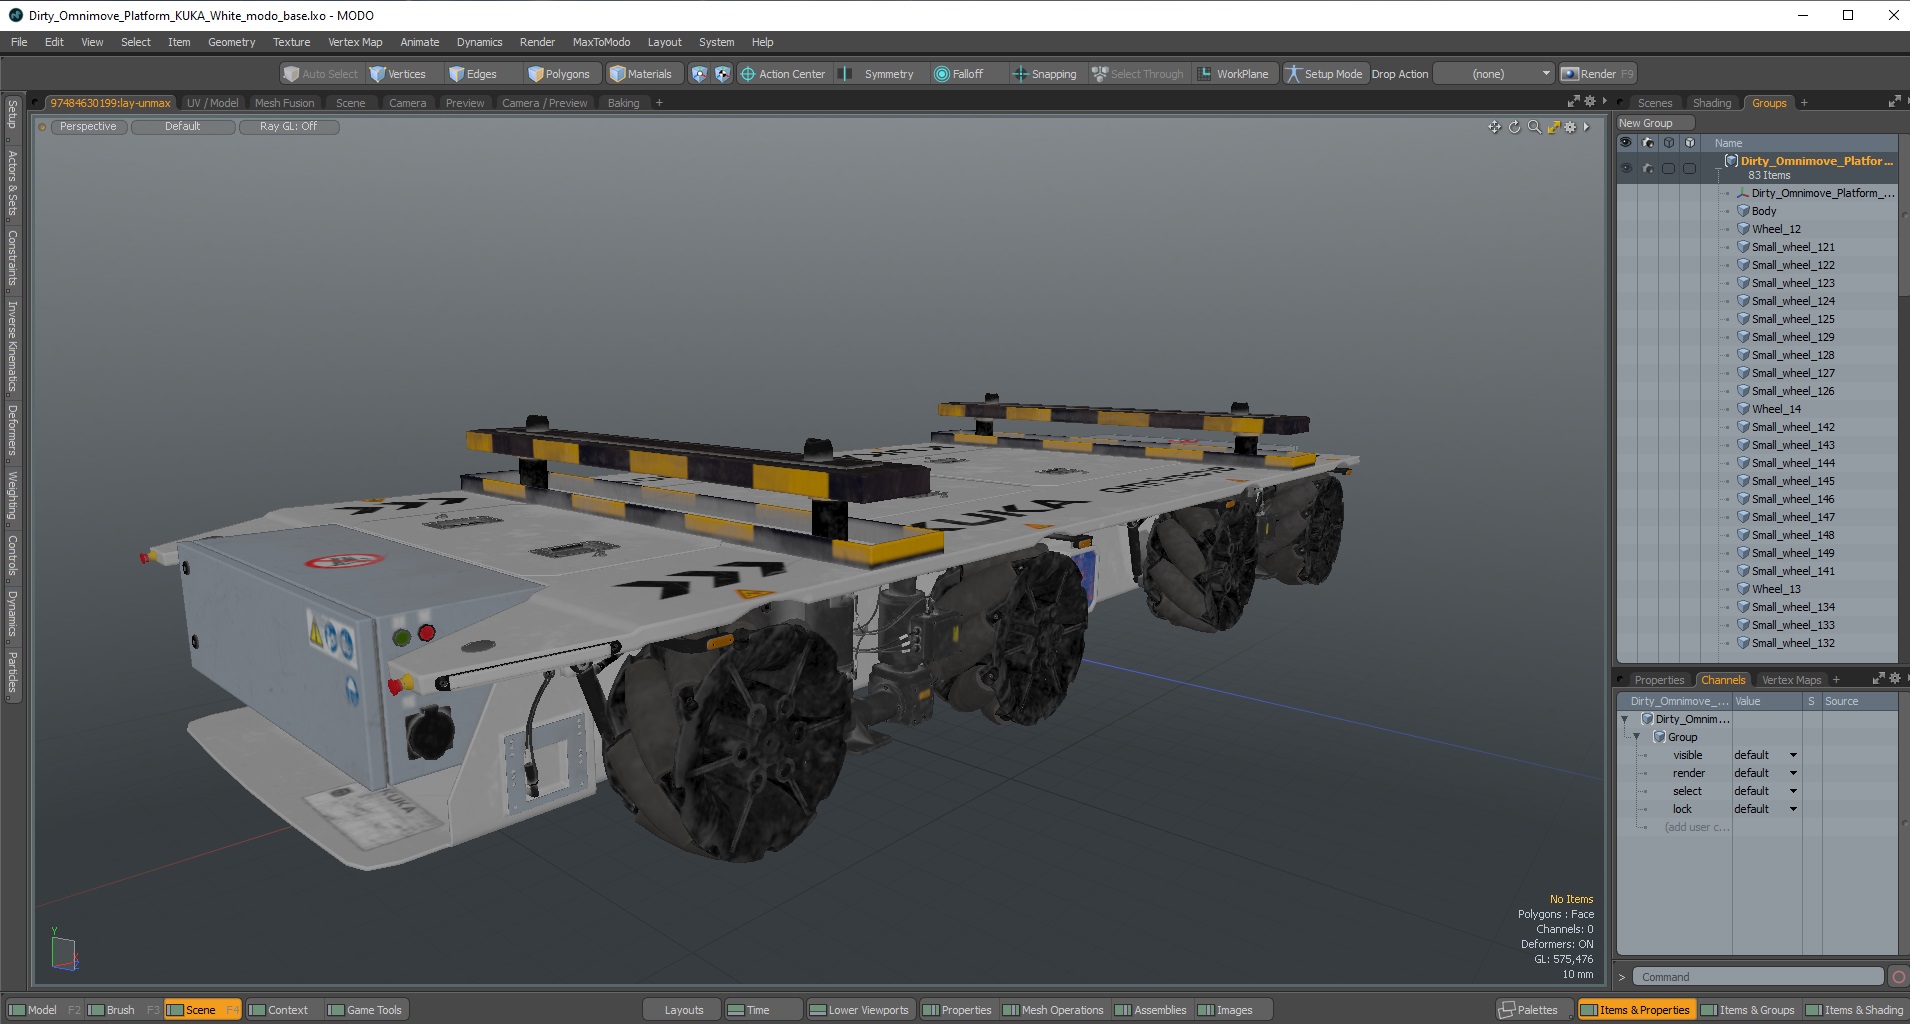The width and height of the screenshot is (1910, 1024).
Task: Toggle the Lower Viewports panel
Action: pyautogui.click(x=859, y=1010)
